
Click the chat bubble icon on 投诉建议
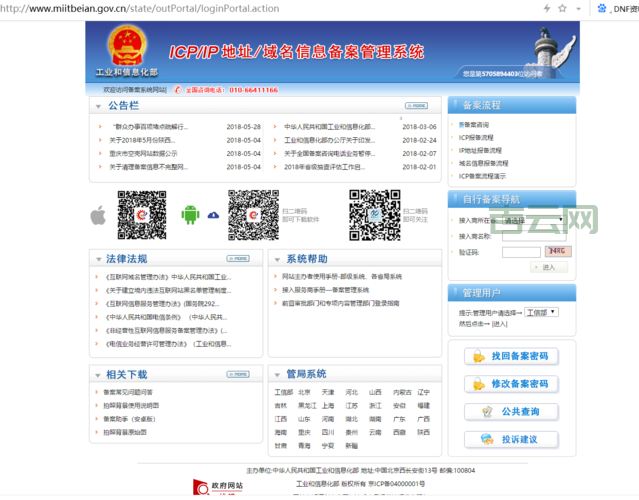(x=487, y=439)
